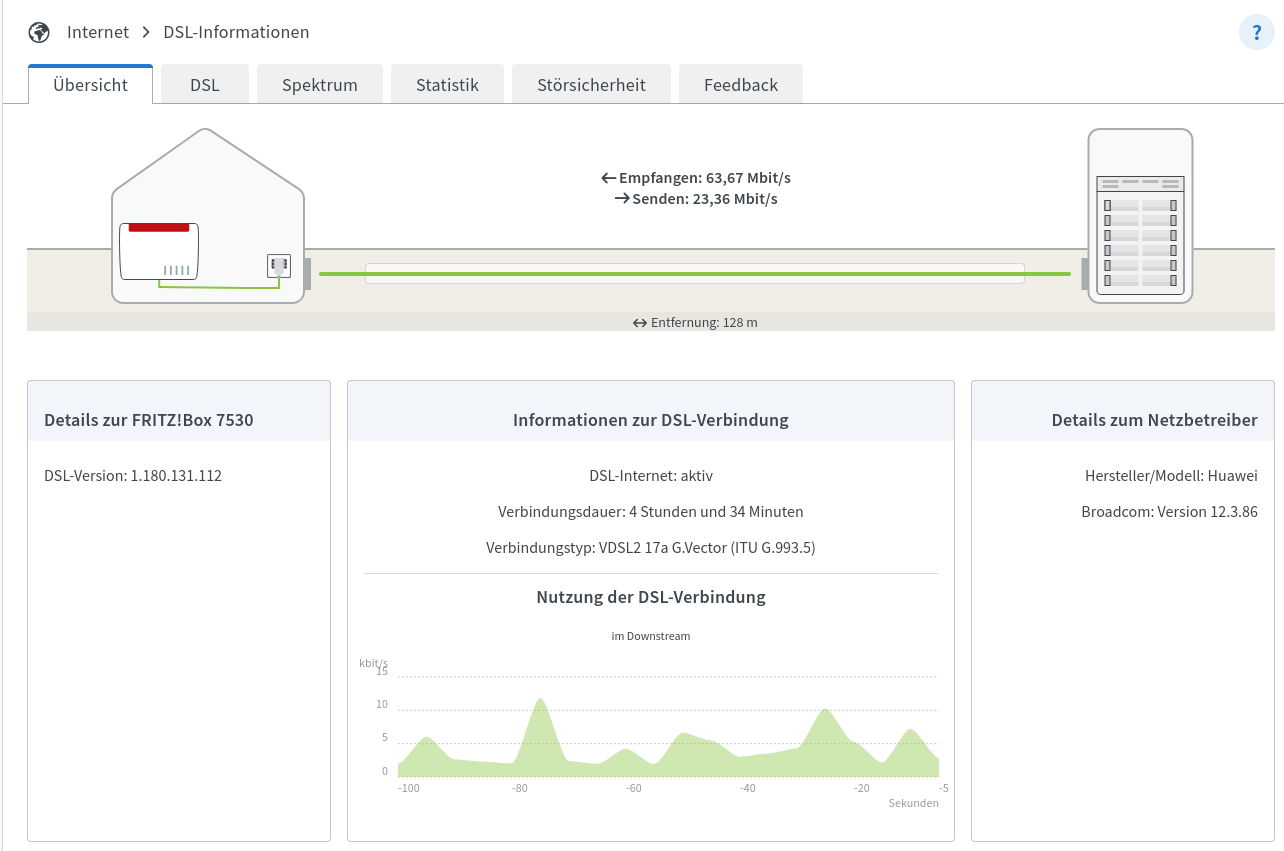Click the Details zur FRITZ!Box 7530 header
The image size is (1284, 851).
click(149, 420)
